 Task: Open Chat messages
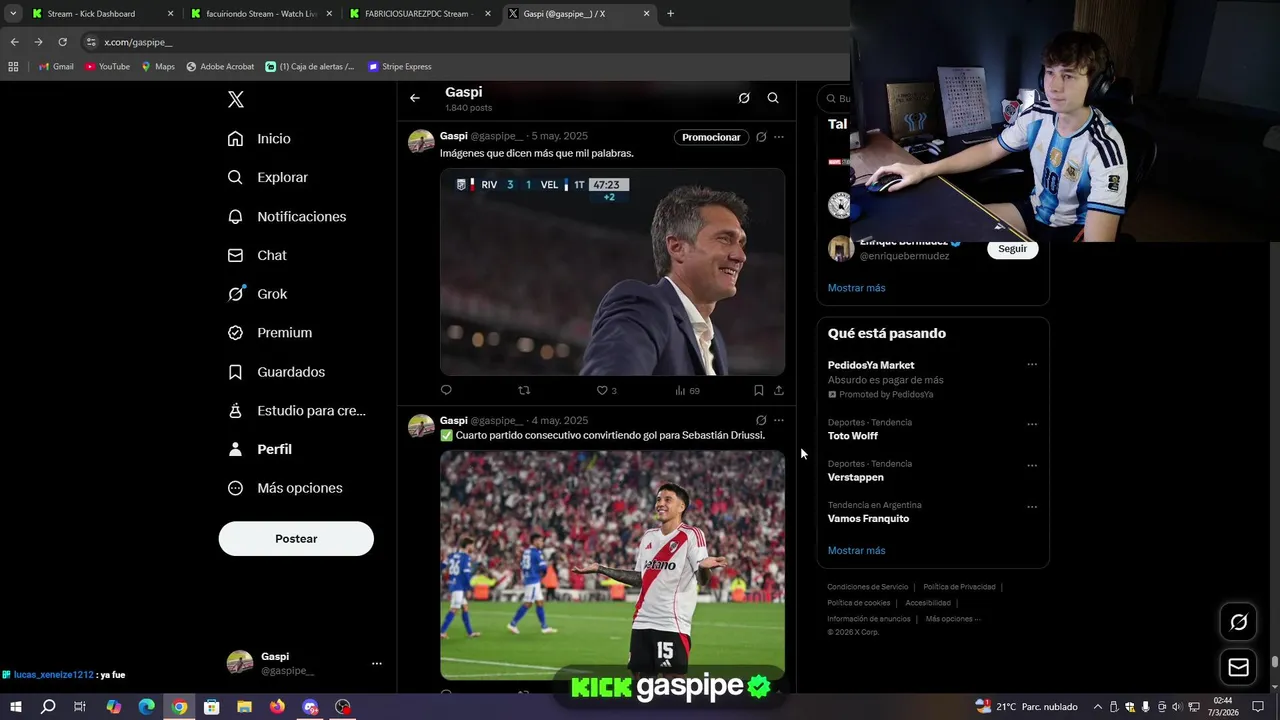pos(257,255)
